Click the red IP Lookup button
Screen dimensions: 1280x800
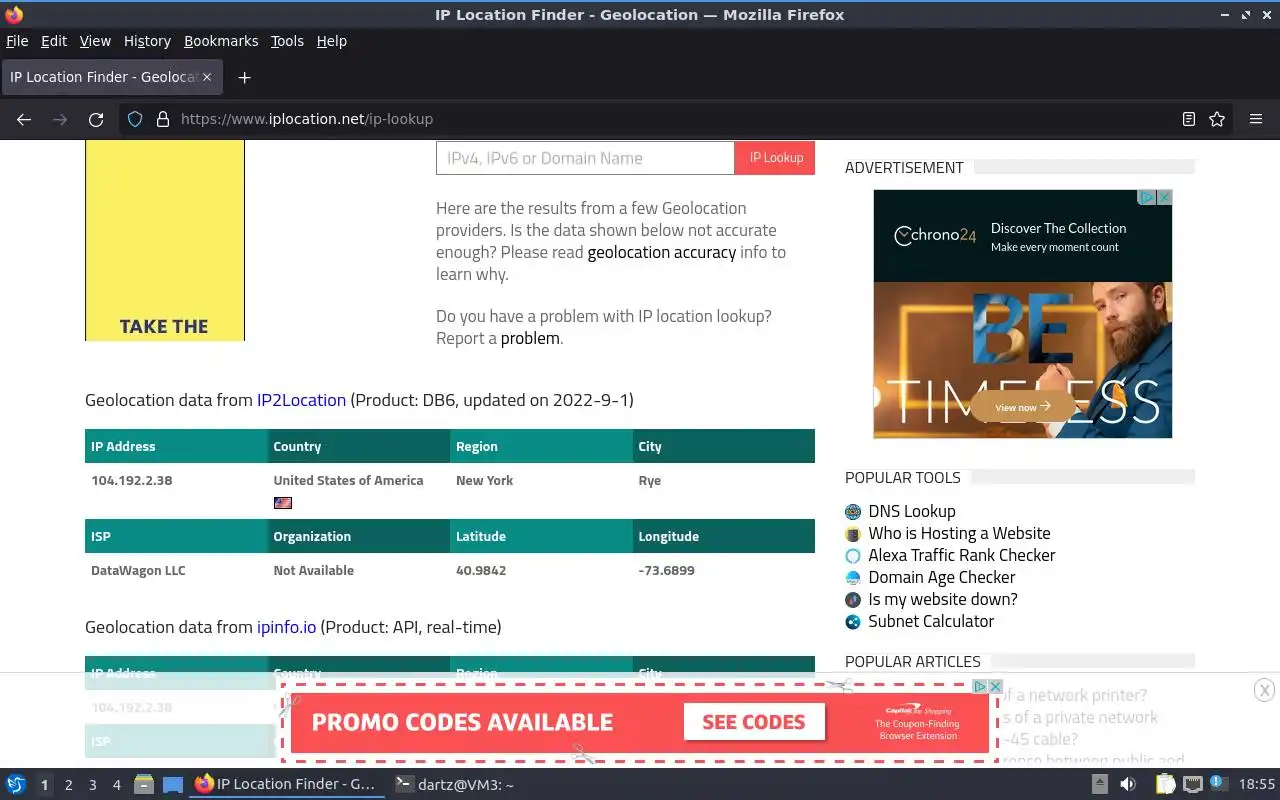click(775, 158)
